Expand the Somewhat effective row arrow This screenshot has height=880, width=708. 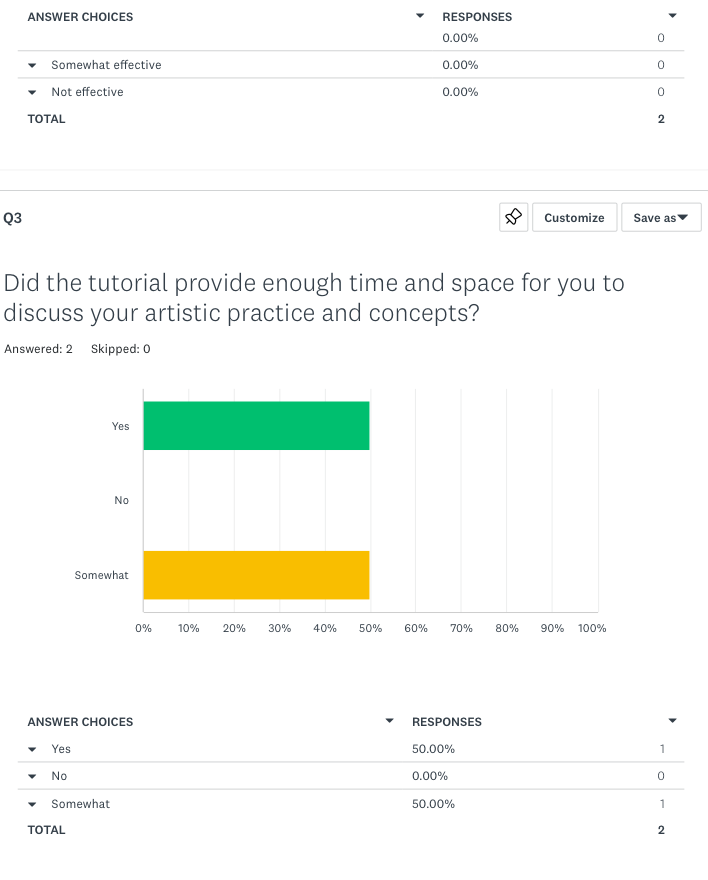click(x=33, y=65)
